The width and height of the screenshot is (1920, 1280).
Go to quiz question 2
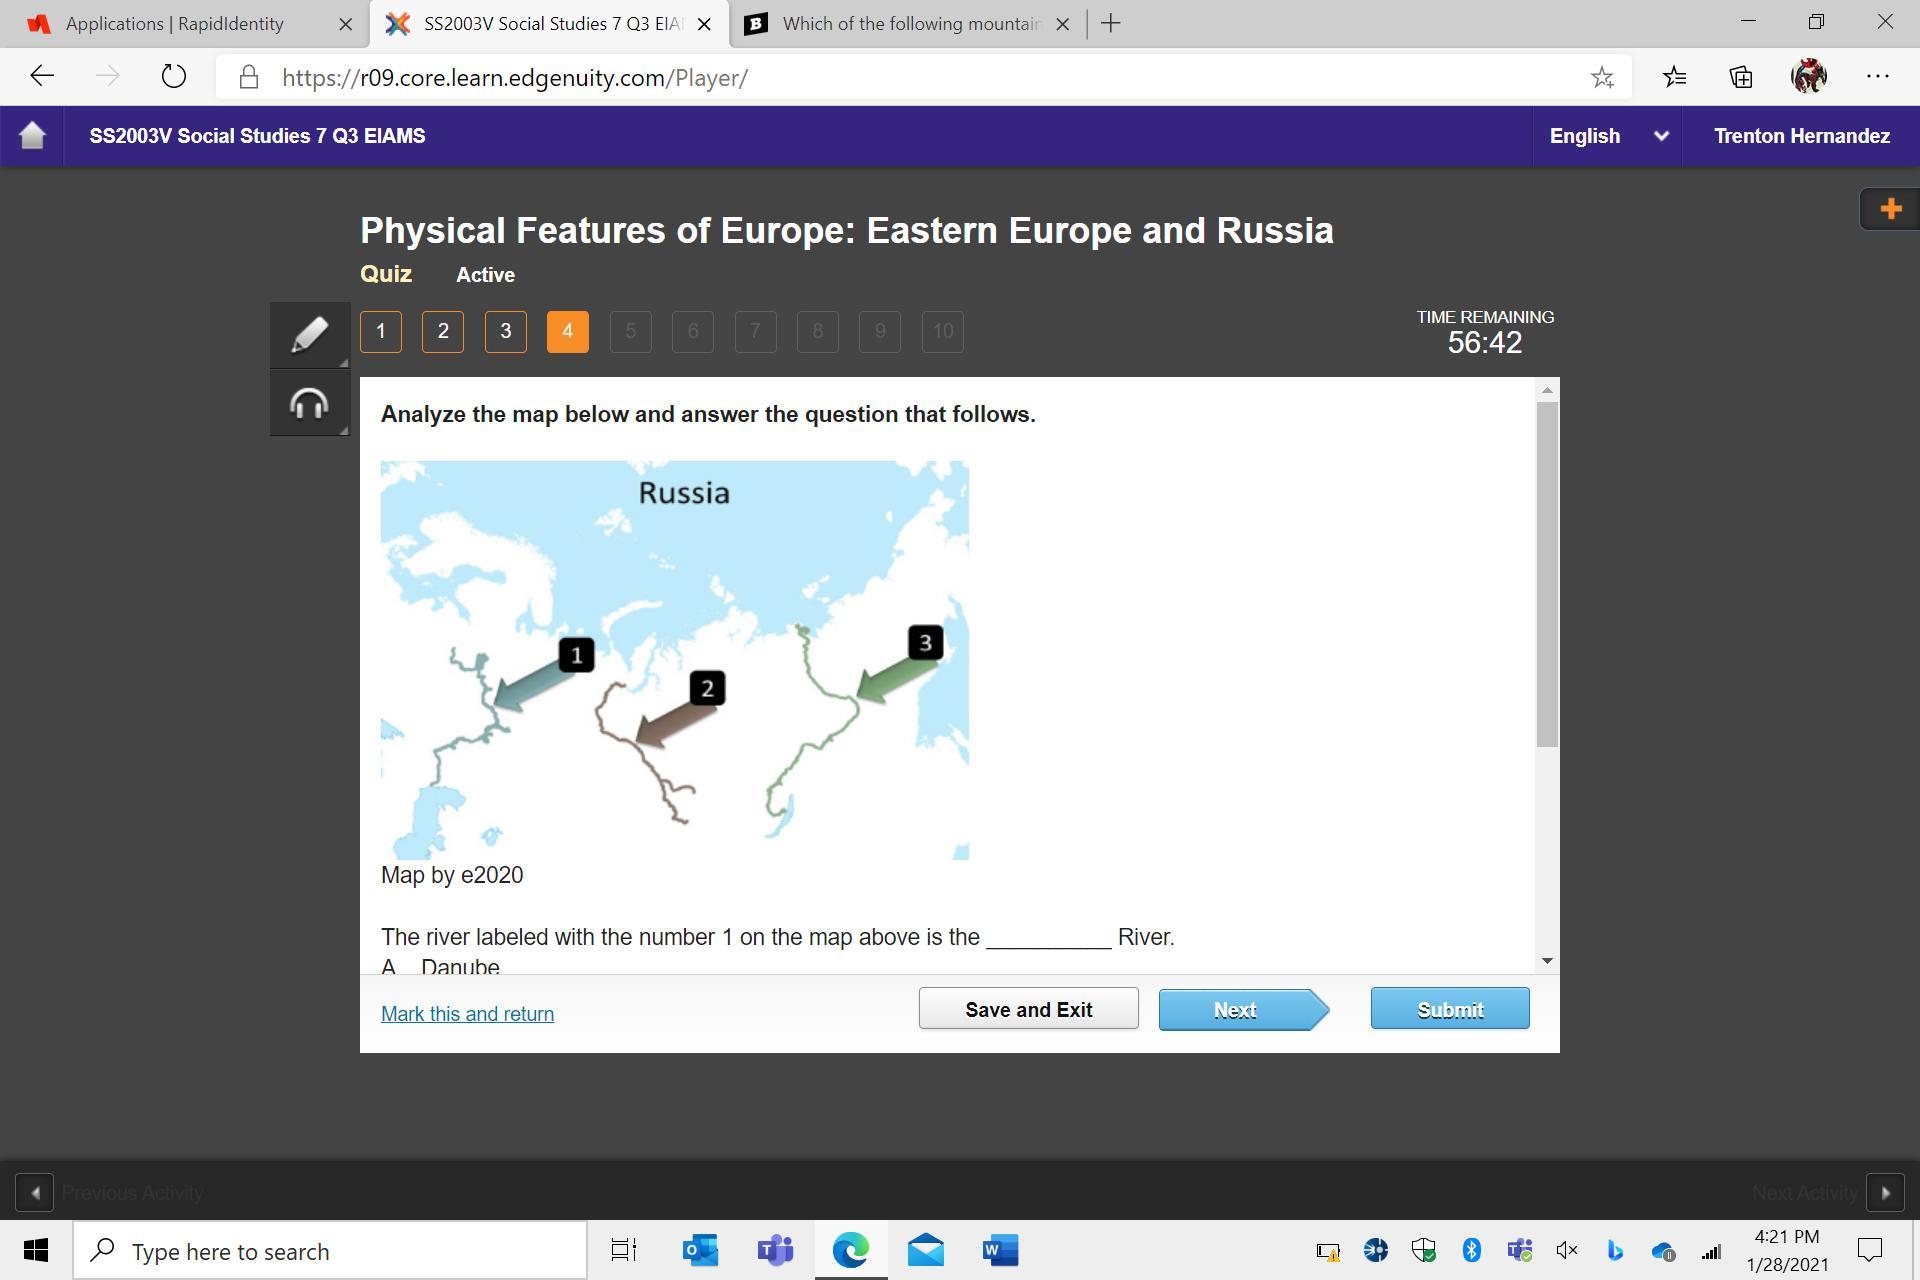(x=443, y=332)
